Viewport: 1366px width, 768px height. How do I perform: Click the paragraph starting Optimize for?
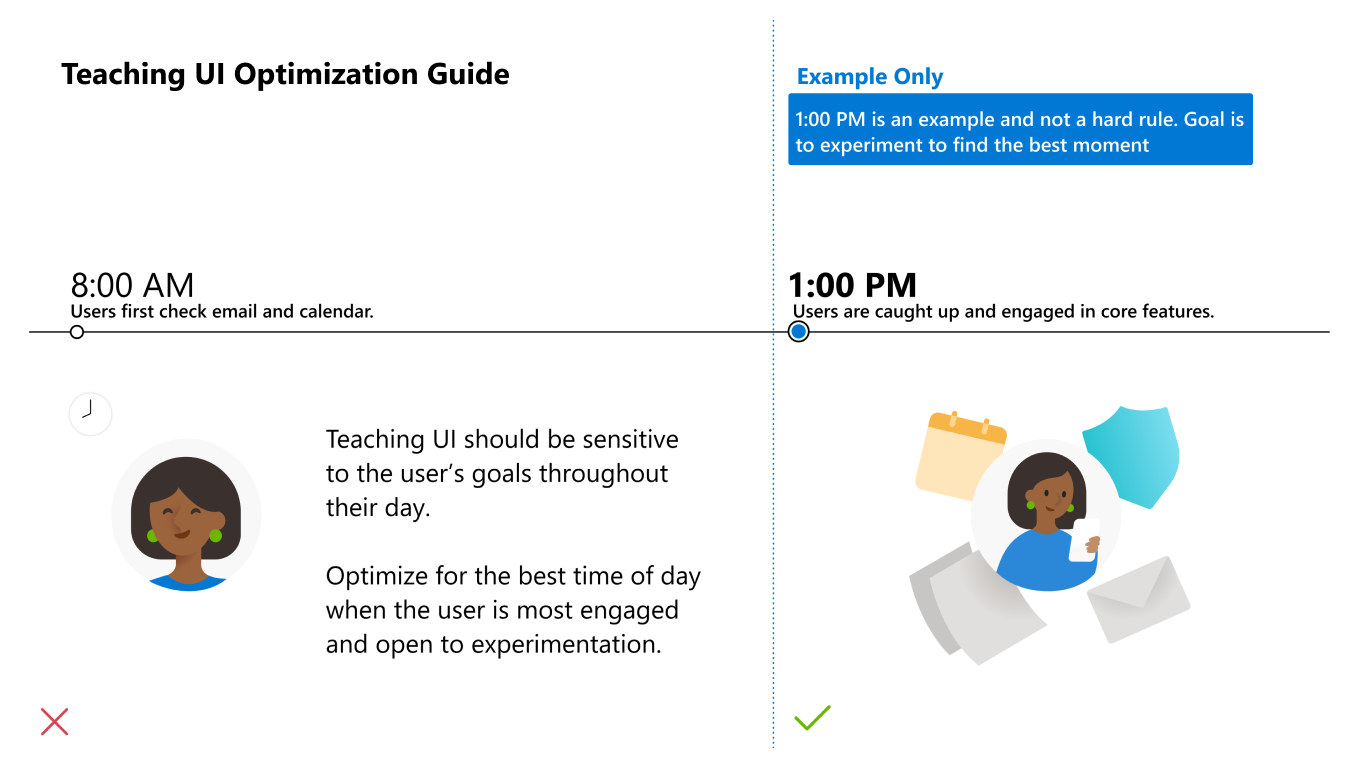coord(513,610)
